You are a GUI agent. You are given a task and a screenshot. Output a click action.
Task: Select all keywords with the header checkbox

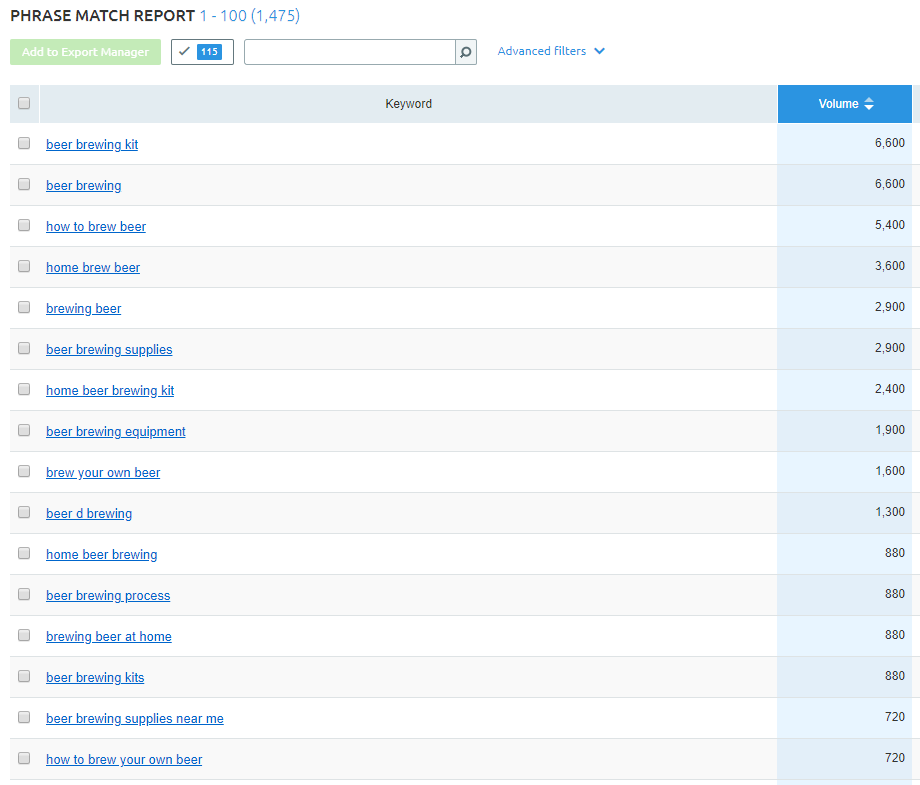[23, 103]
